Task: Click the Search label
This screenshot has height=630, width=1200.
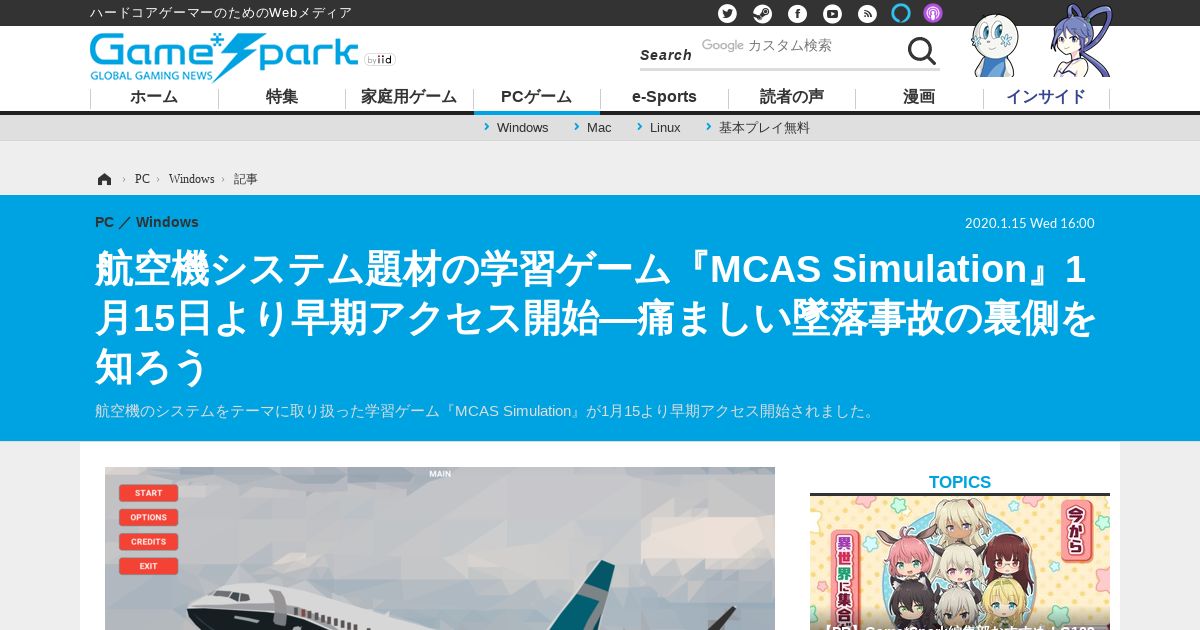Action: coord(666,55)
